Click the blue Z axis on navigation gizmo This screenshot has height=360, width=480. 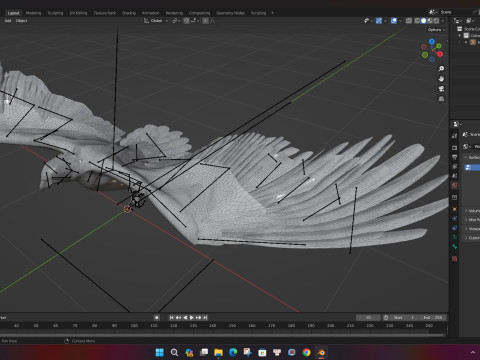click(432, 42)
